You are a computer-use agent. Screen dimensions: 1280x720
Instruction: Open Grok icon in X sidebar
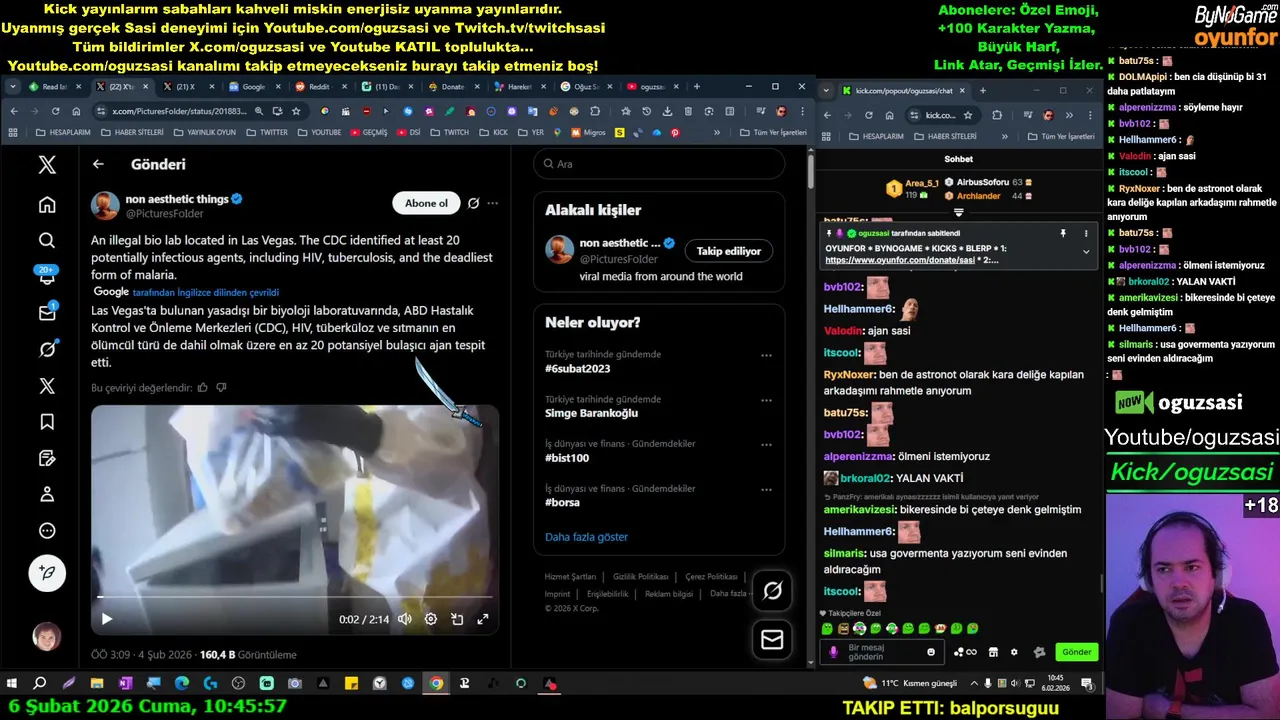[x=47, y=349]
